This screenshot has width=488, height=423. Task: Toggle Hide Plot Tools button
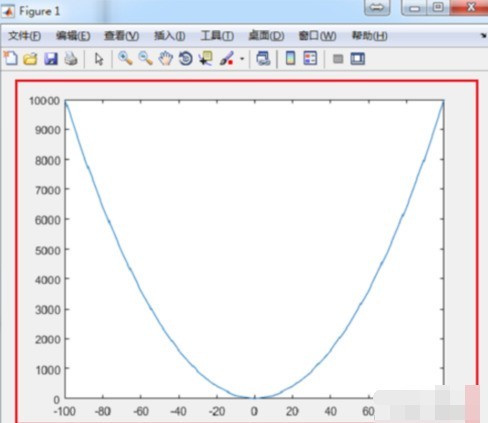point(338,59)
